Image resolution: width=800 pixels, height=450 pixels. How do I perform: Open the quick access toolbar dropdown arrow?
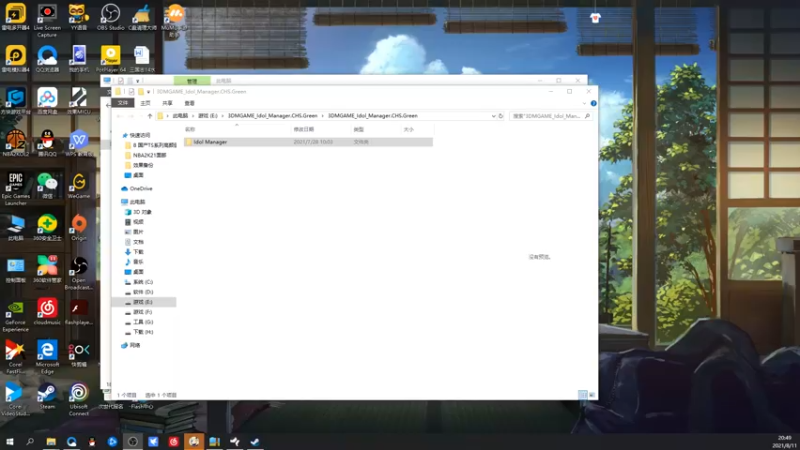148,92
